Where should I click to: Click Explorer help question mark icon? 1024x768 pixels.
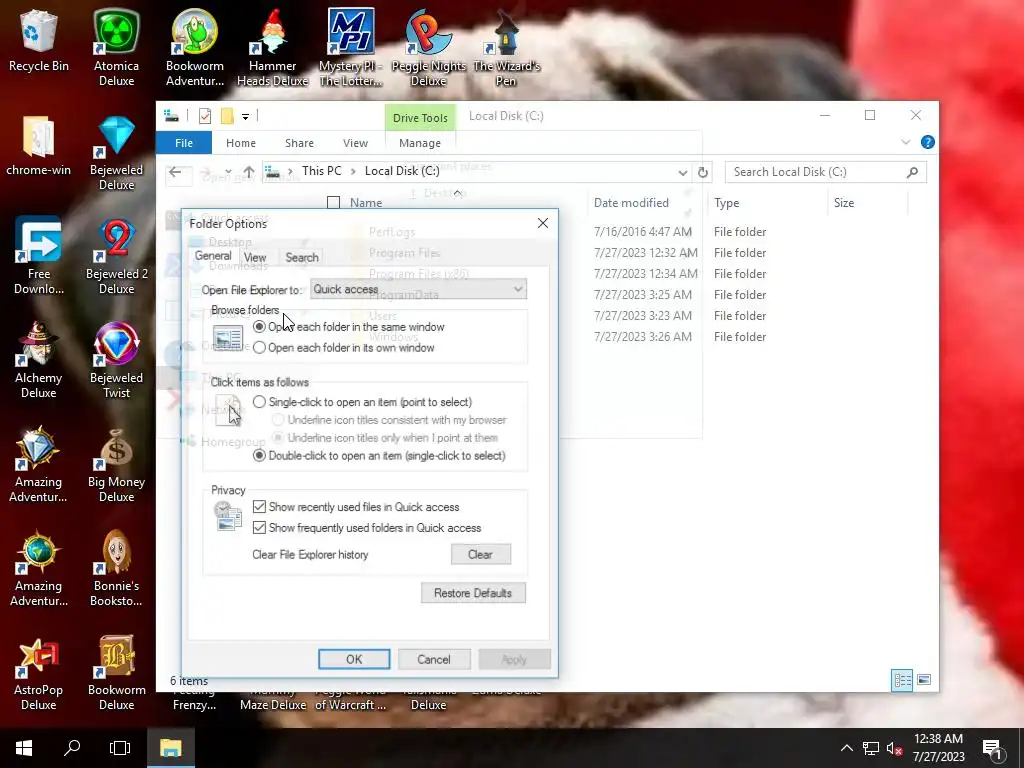click(x=927, y=142)
